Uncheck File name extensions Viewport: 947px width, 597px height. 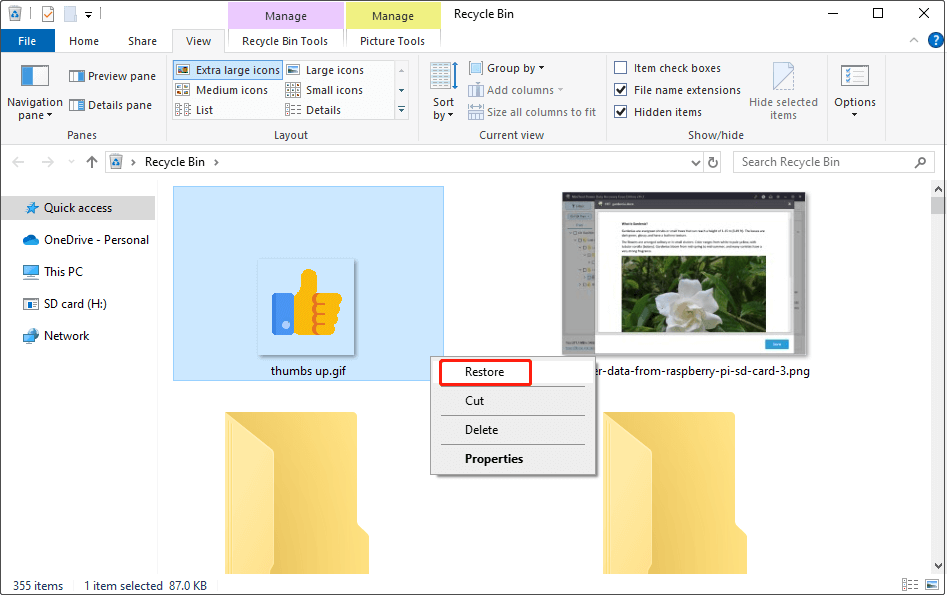(677, 90)
